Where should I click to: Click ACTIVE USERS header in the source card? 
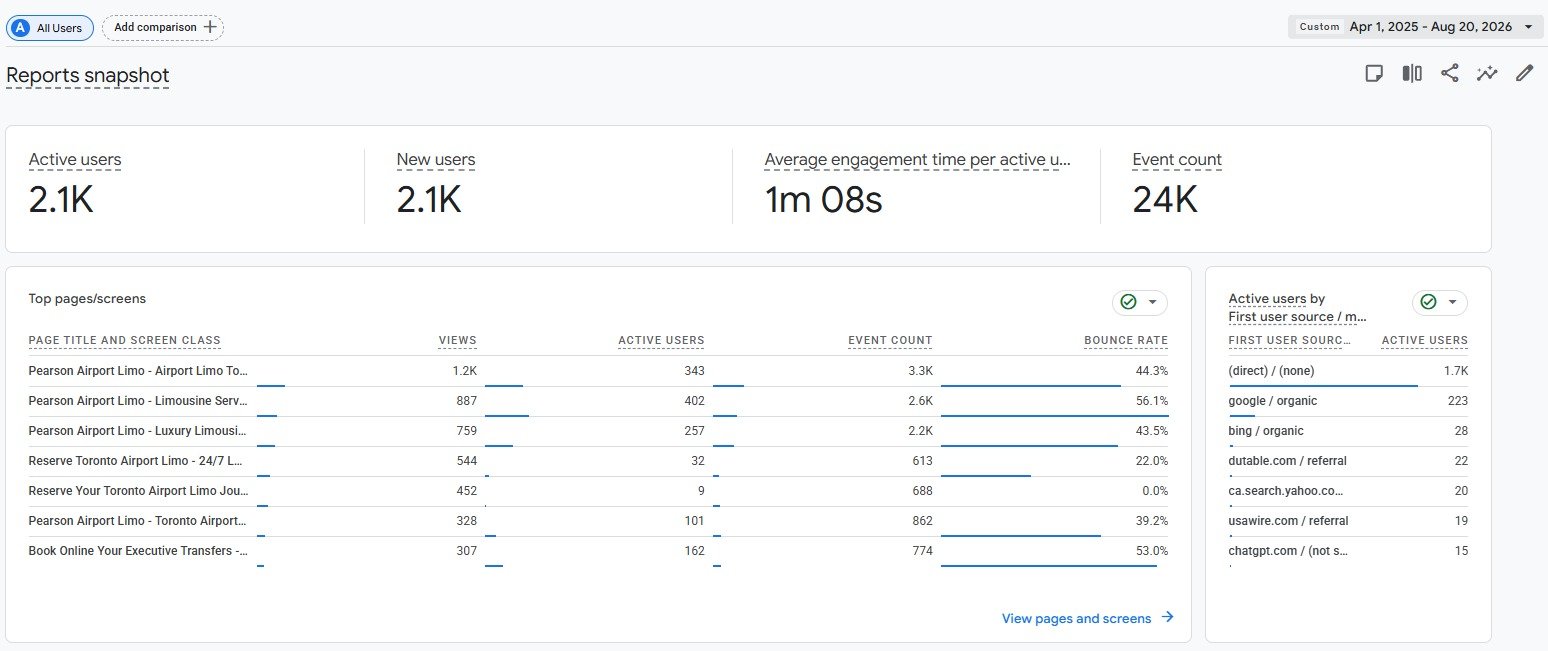(x=1425, y=341)
